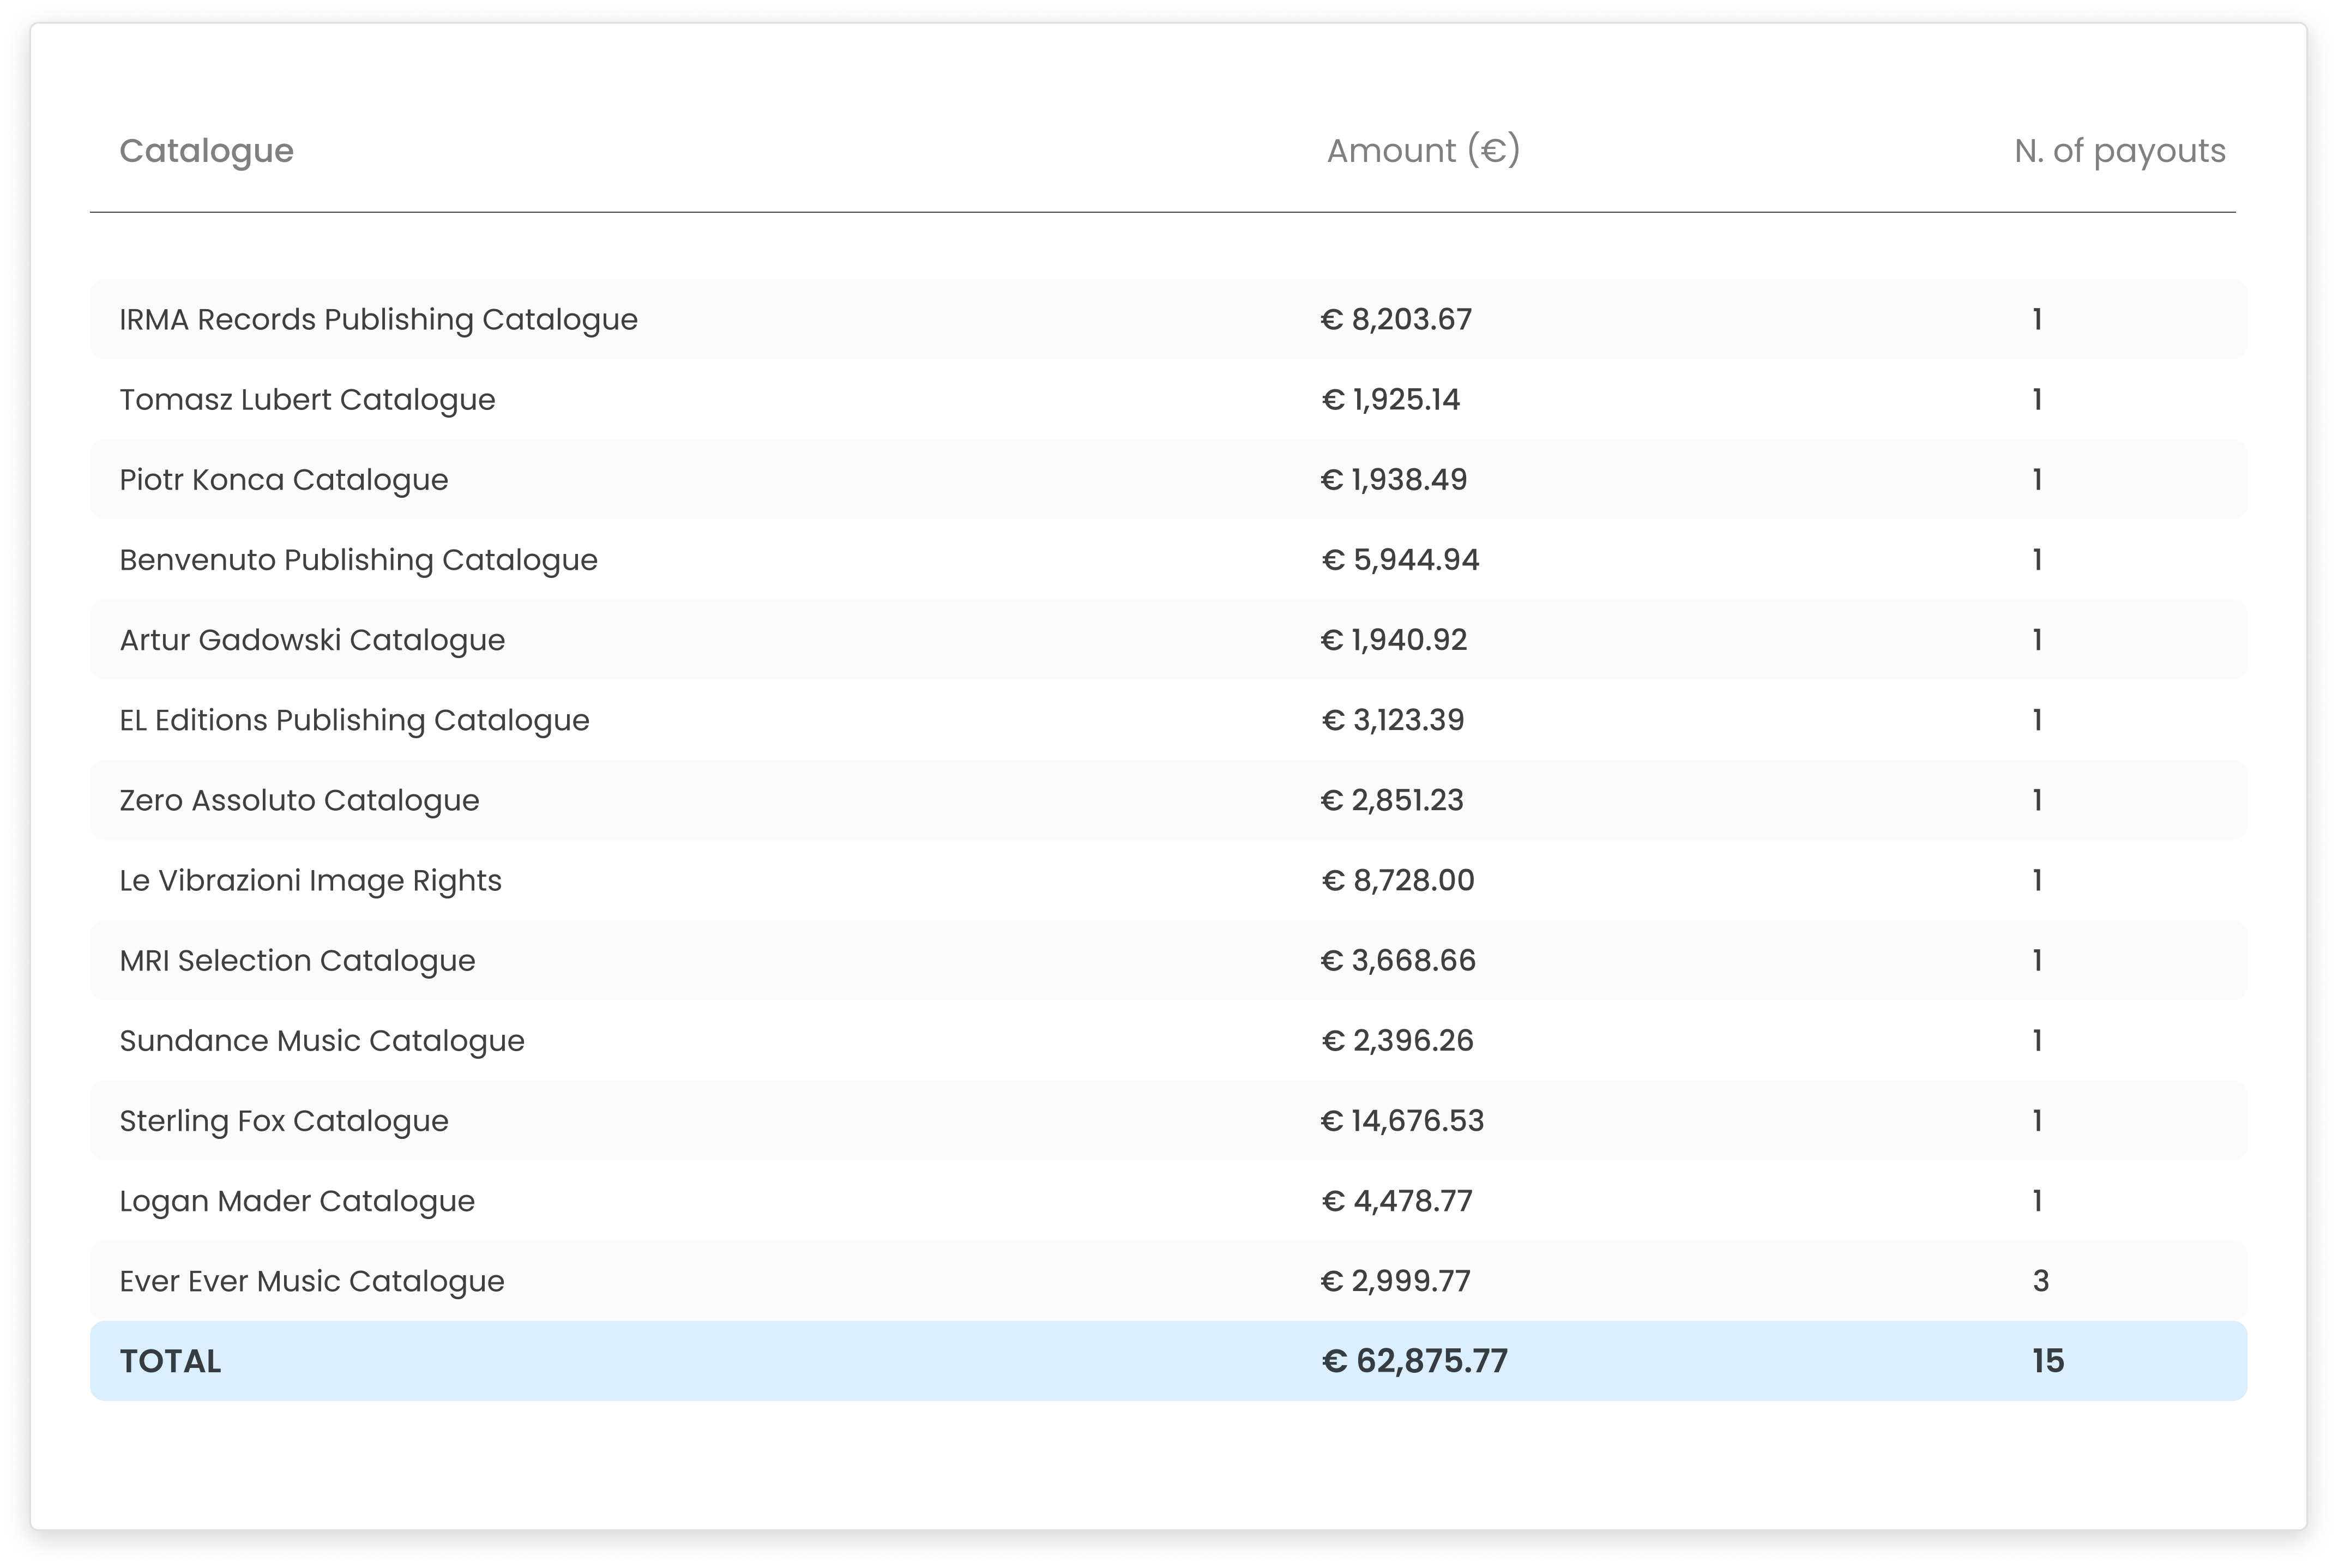2338x1568 pixels.
Task: Click amount € 1,925.14
Action: 1390,399
